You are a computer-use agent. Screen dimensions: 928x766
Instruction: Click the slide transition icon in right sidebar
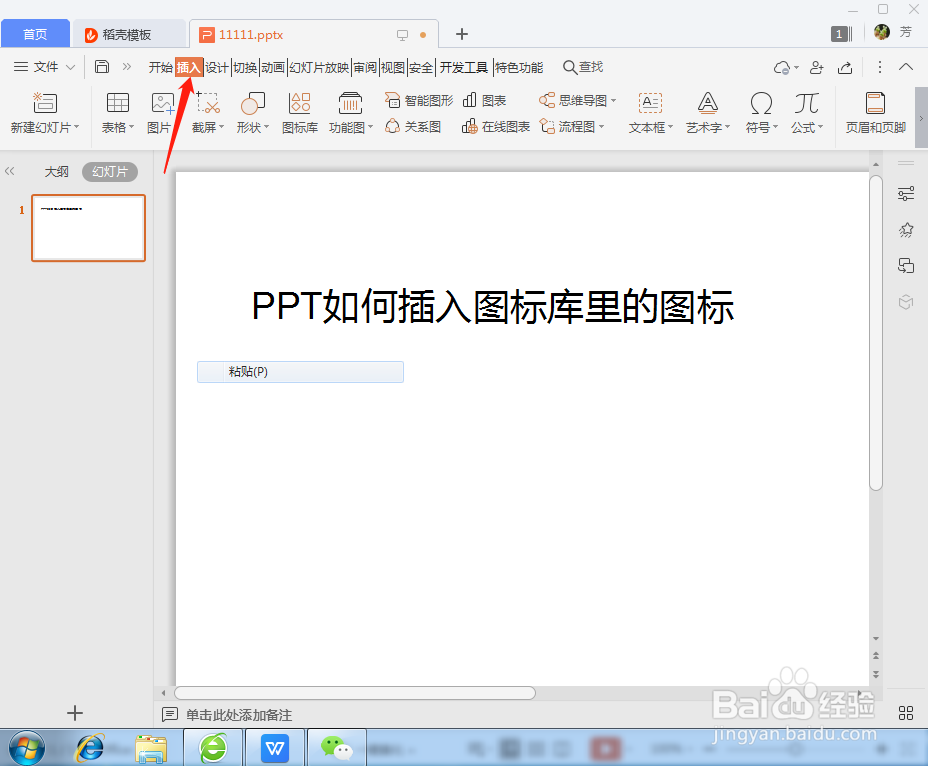click(906, 265)
